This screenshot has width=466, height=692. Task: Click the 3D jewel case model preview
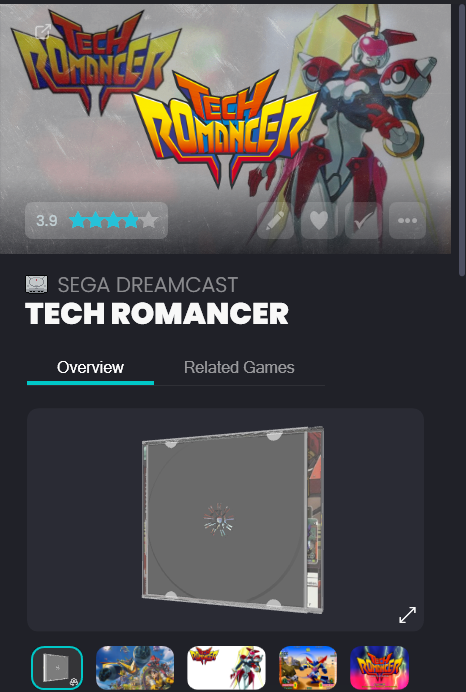coord(233,519)
